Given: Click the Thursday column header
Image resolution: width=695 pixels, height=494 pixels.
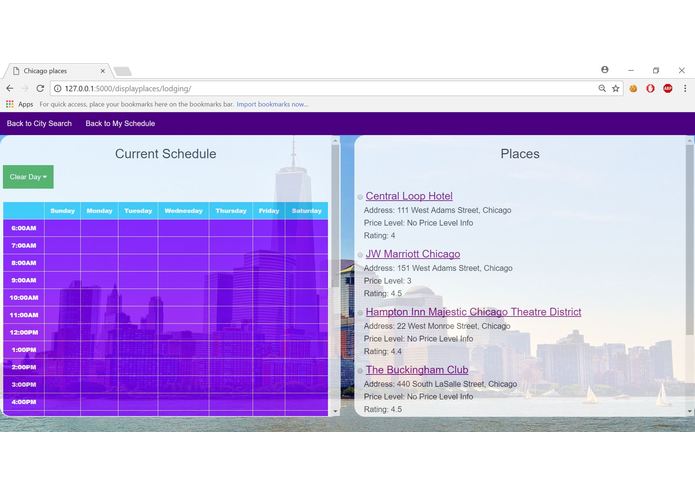Looking at the screenshot, I should click(x=231, y=211).
